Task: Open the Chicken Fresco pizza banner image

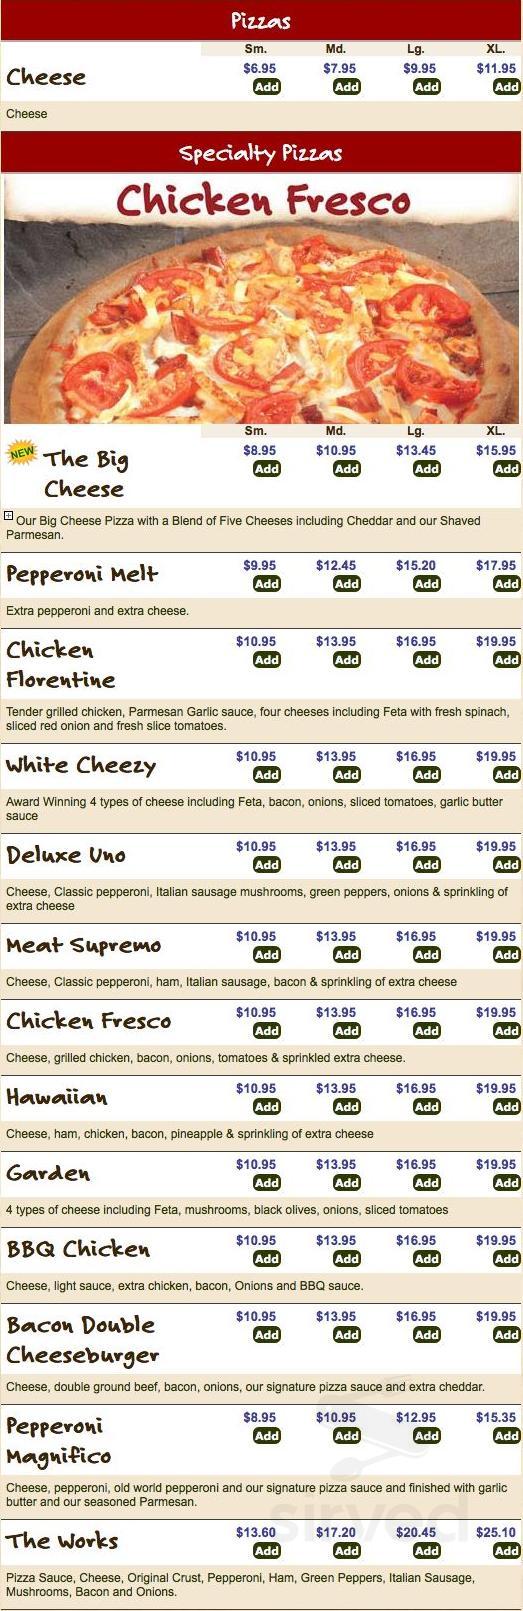Action: coord(261,300)
